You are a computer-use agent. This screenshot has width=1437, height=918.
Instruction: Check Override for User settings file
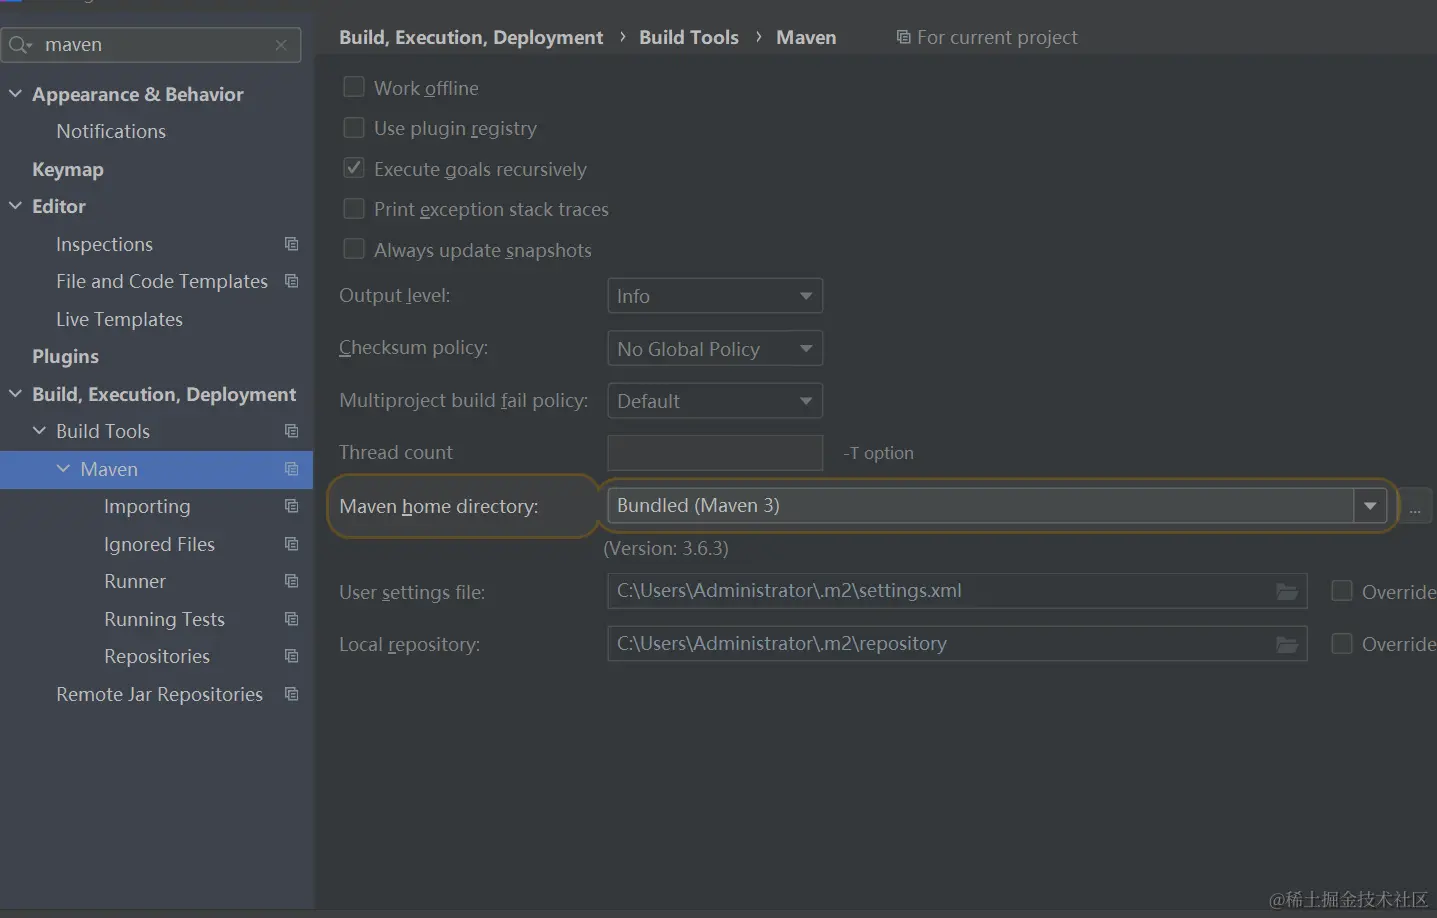(1342, 591)
